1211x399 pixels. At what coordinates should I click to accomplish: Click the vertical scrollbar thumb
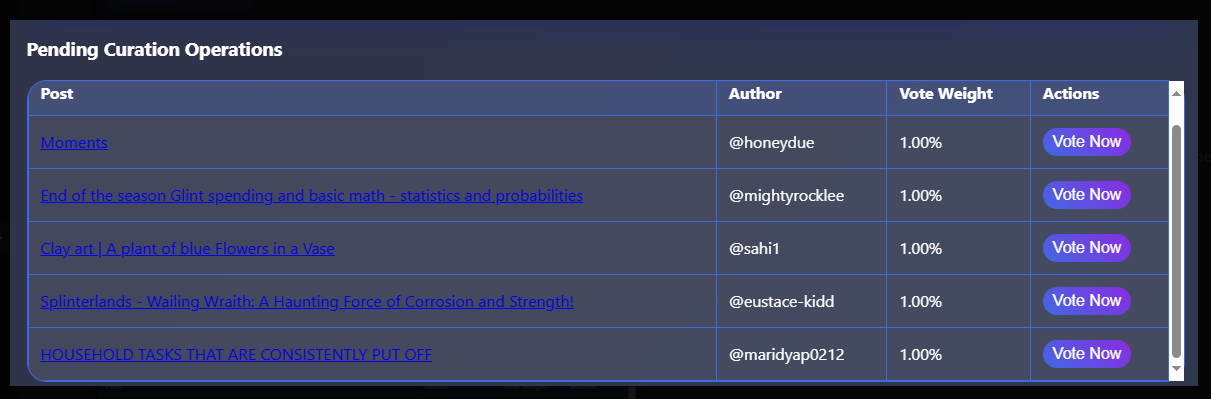pos(1176,241)
